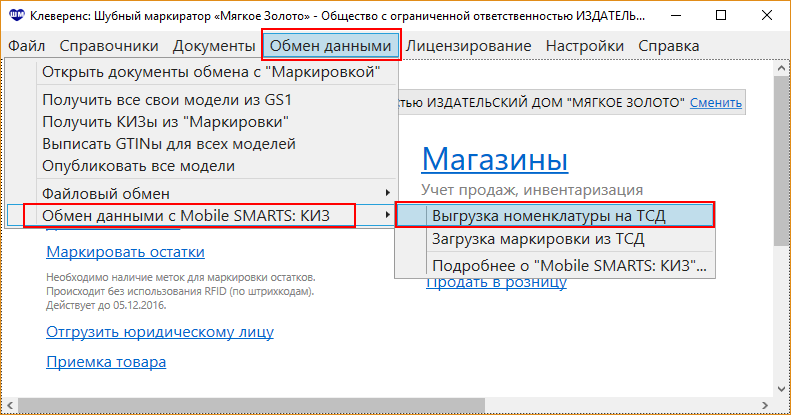Maximize the Клеверенс window

pyautogui.click(x=721, y=16)
